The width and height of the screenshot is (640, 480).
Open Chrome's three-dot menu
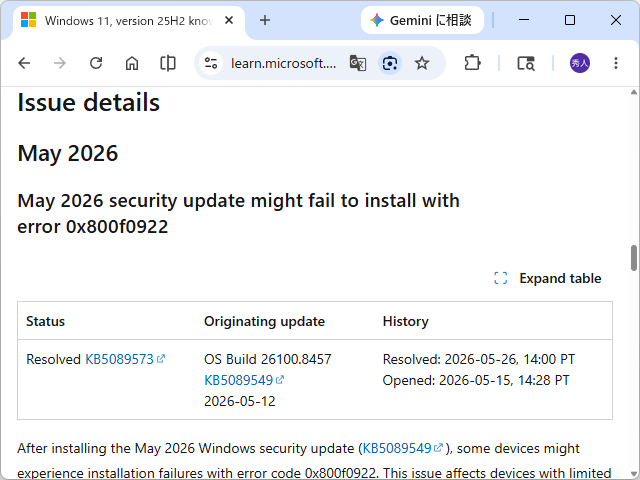[616, 63]
